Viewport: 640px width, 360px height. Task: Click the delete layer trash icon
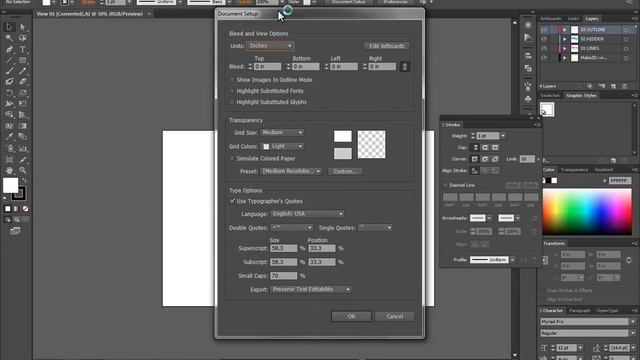point(624,86)
